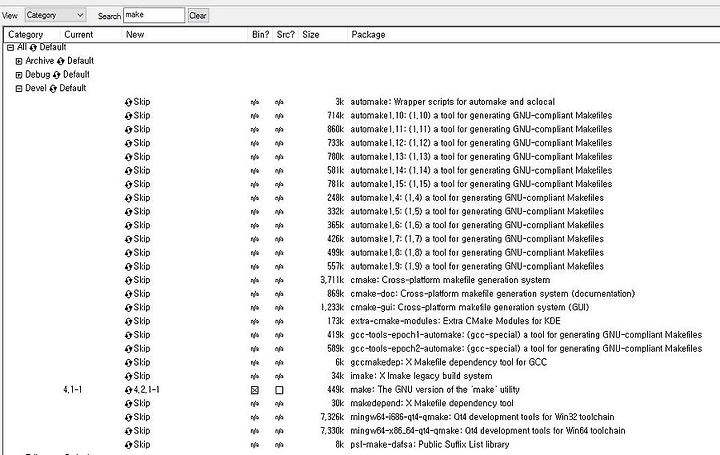Click the cycle icon for makedepend row

click(128, 404)
